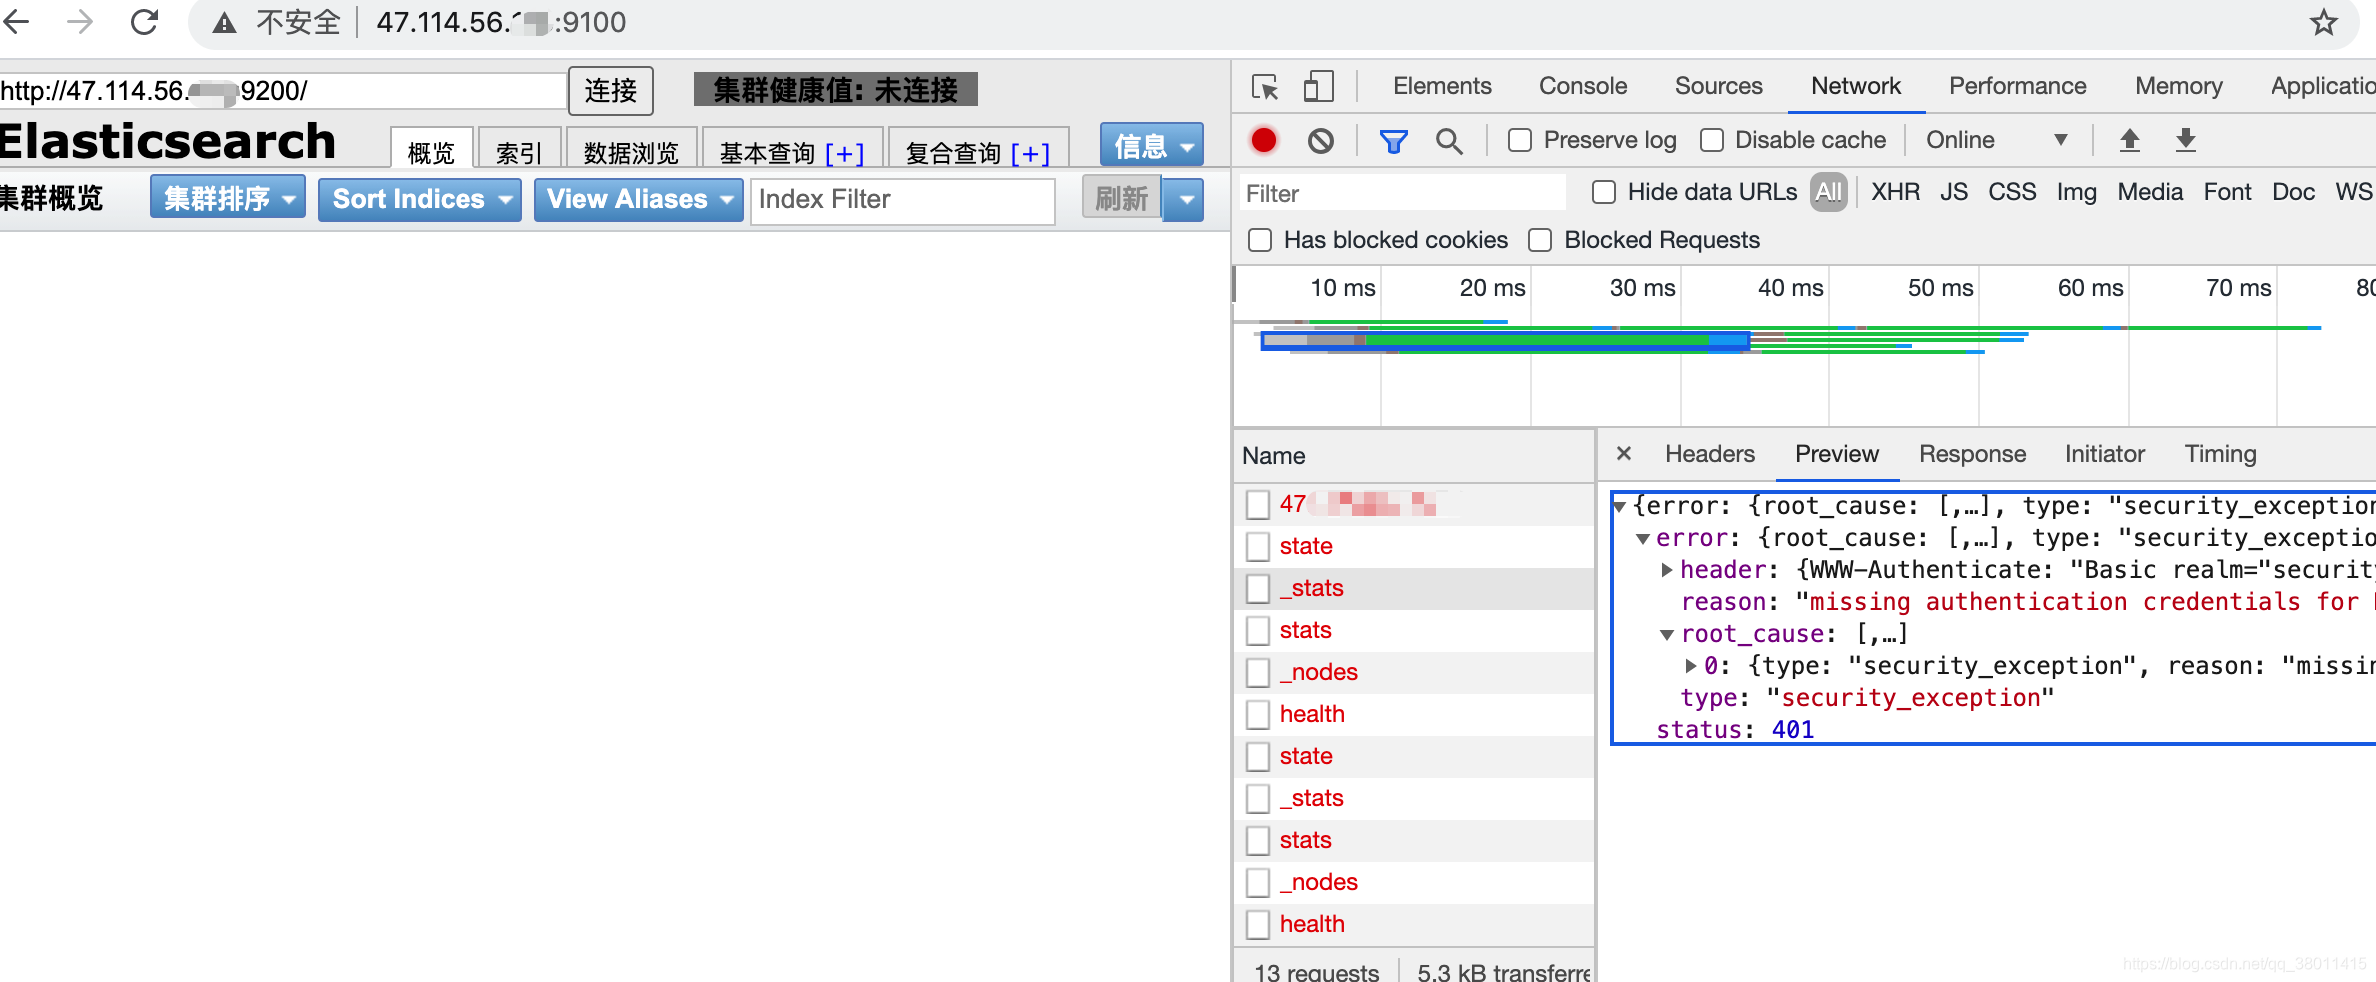This screenshot has height=982, width=2376.
Task: Toggle the network filter funnel icon
Action: (x=1393, y=141)
